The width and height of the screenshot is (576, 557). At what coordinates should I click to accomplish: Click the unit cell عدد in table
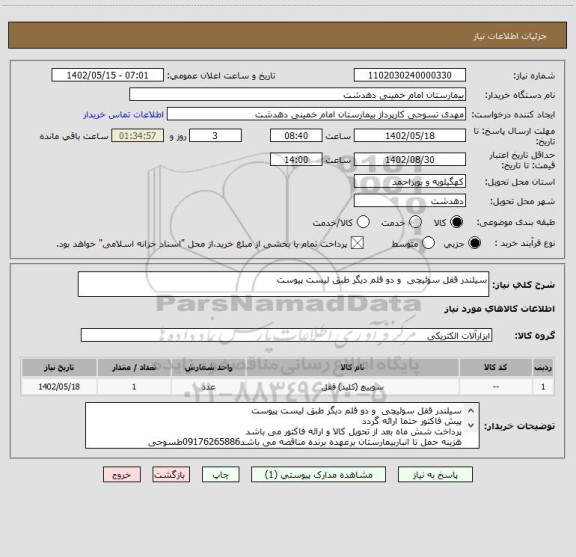tap(208, 387)
